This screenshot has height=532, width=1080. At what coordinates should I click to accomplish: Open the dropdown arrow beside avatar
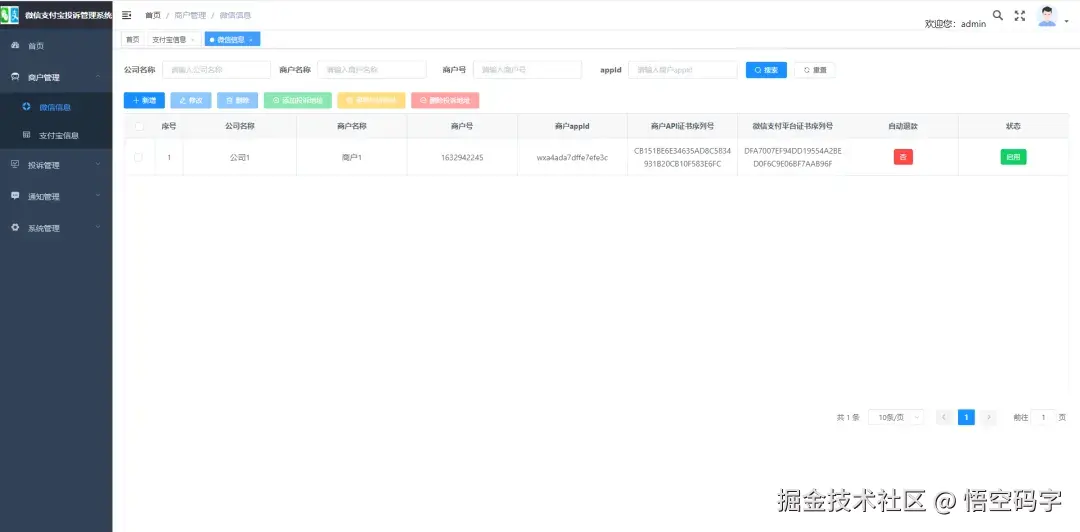[x=1067, y=21]
